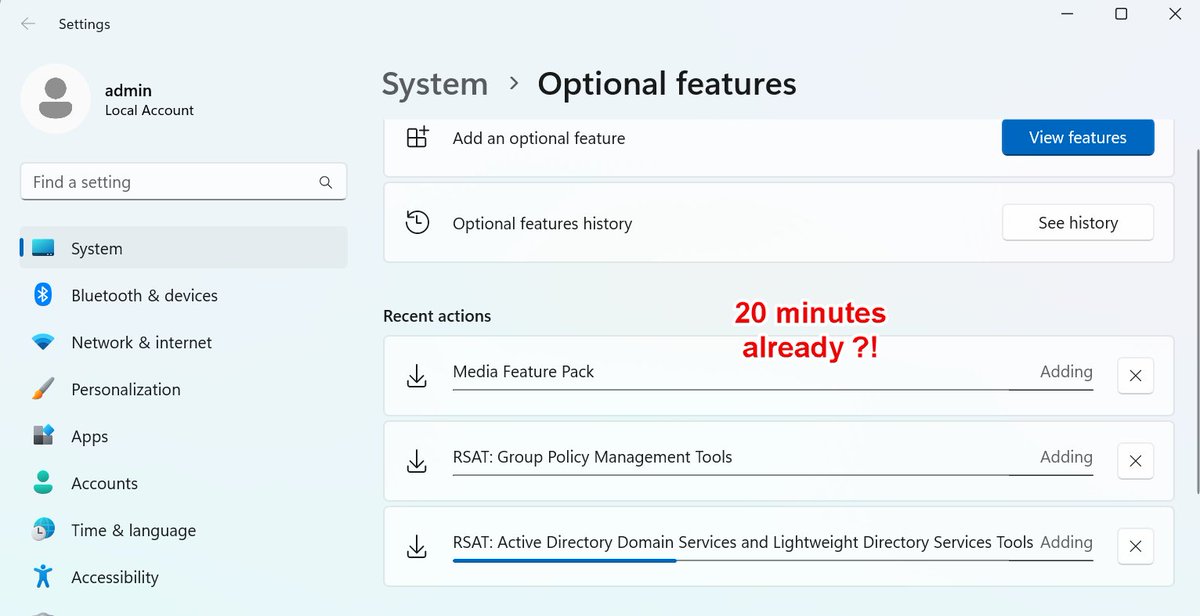Open Bluetooth & devices settings
Viewport: 1200px width, 616px height.
click(184, 295)
